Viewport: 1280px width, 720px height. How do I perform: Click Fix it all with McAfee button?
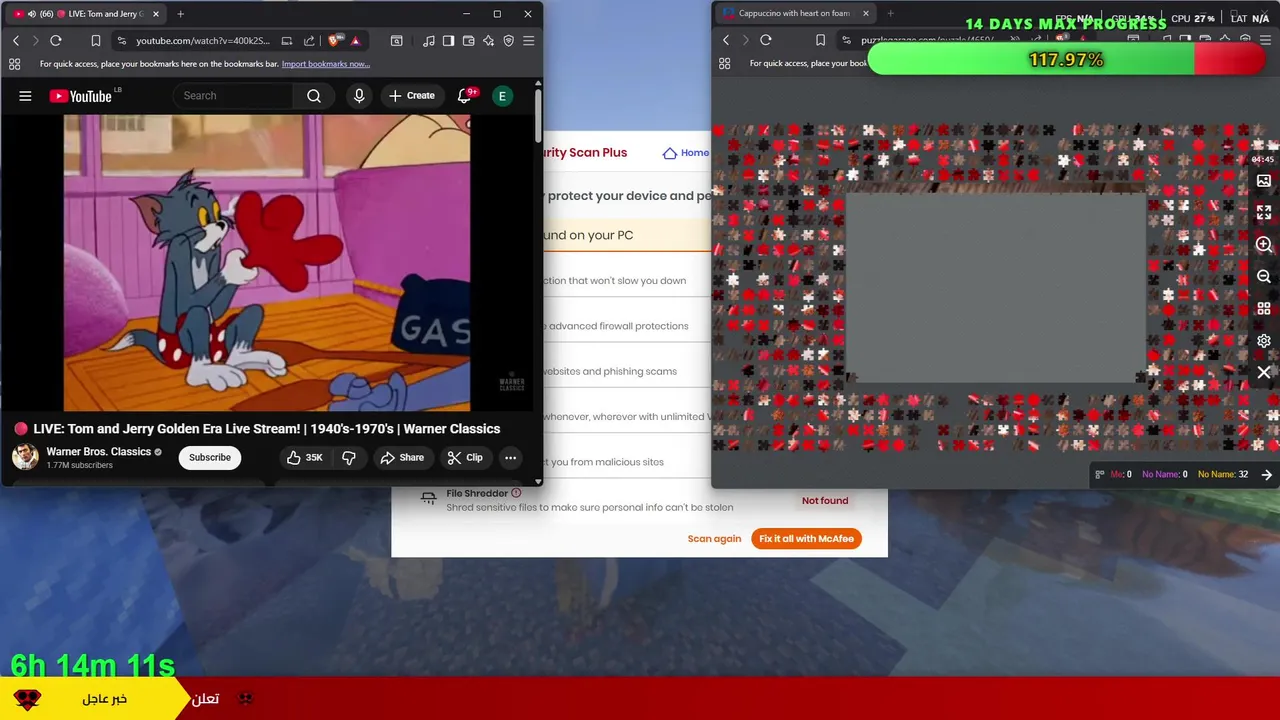point(806,539)
